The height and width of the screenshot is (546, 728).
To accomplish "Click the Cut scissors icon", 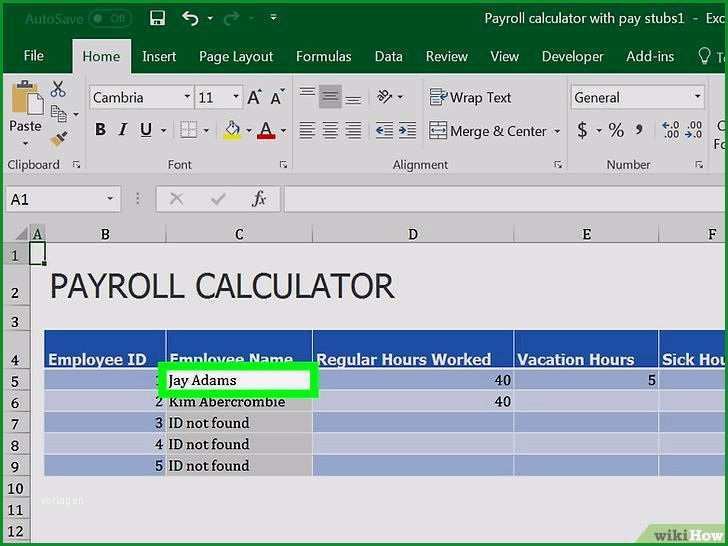I will 58,89.
